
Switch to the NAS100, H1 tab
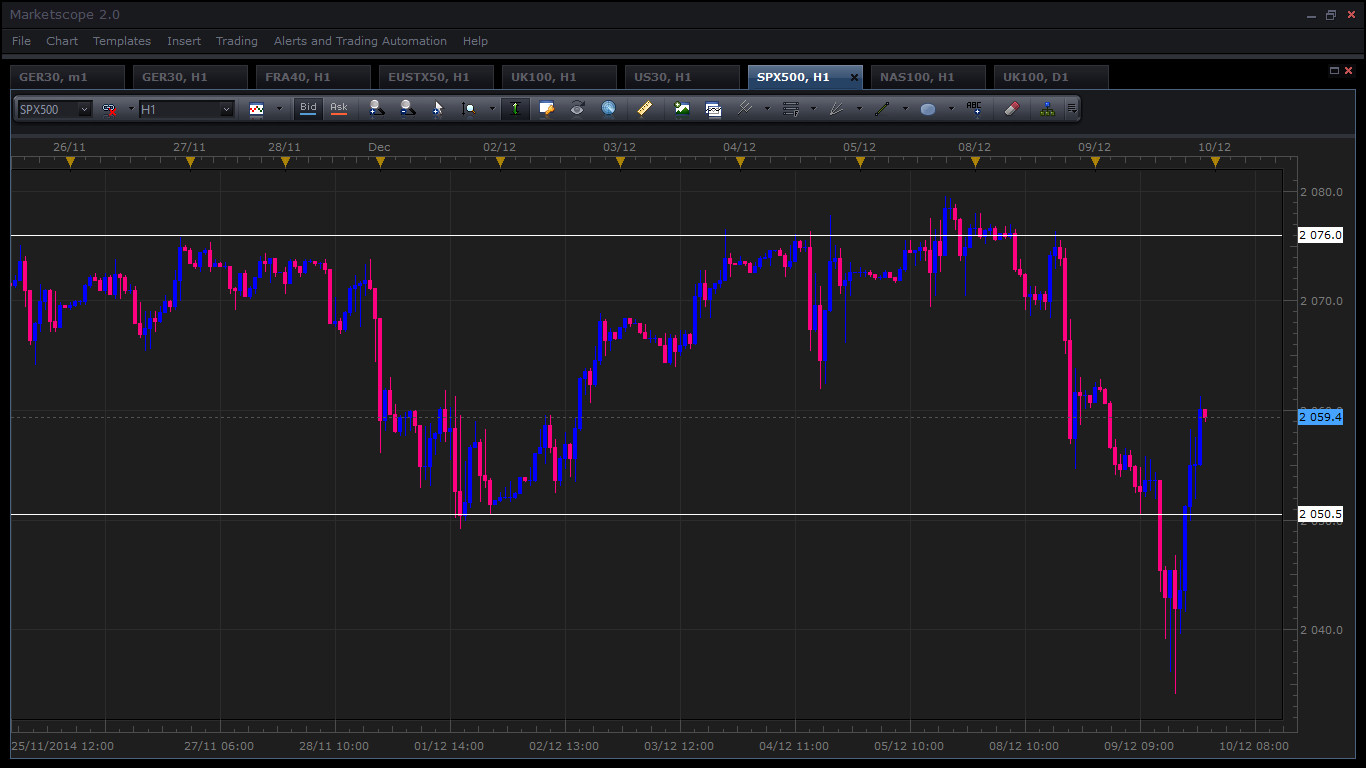pos(928,77)
